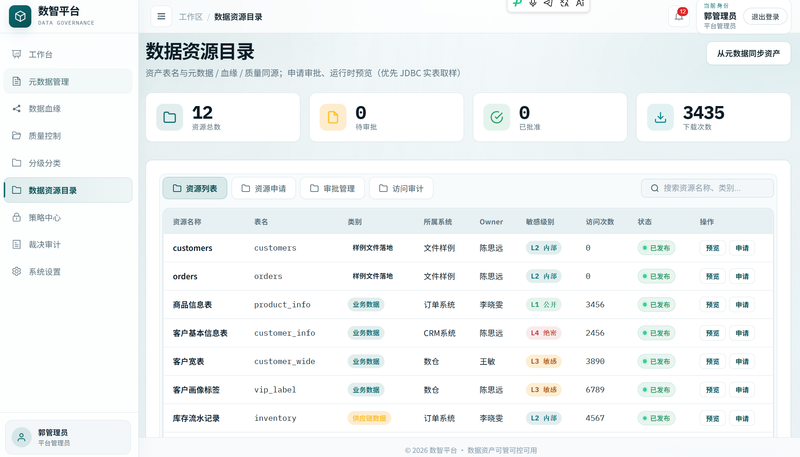
Task: Click the 已发布 status on orders row
Action: (657, 276)
